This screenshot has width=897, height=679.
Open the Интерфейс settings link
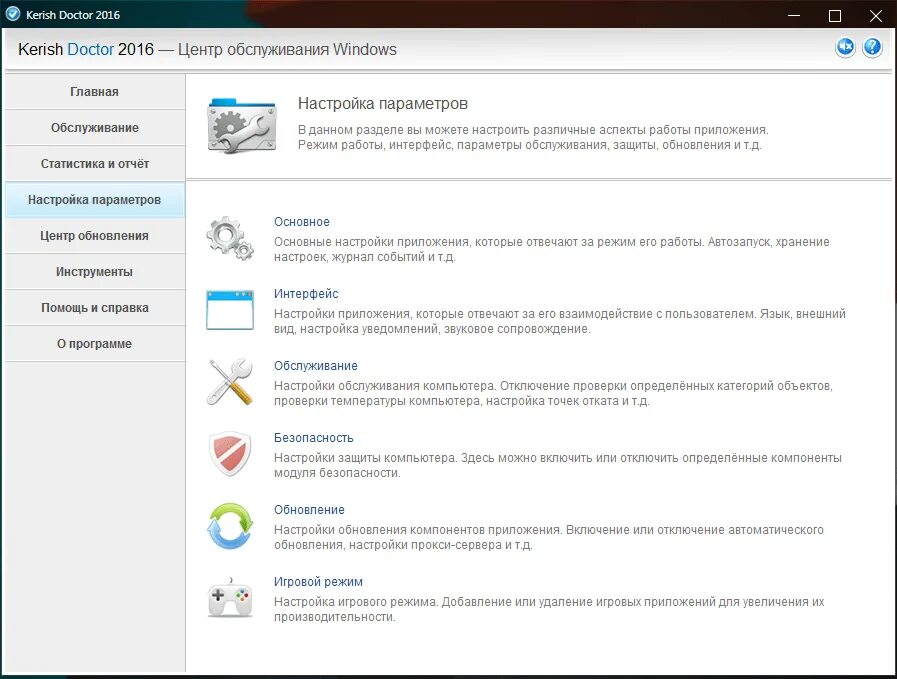(x=306, y=294)
